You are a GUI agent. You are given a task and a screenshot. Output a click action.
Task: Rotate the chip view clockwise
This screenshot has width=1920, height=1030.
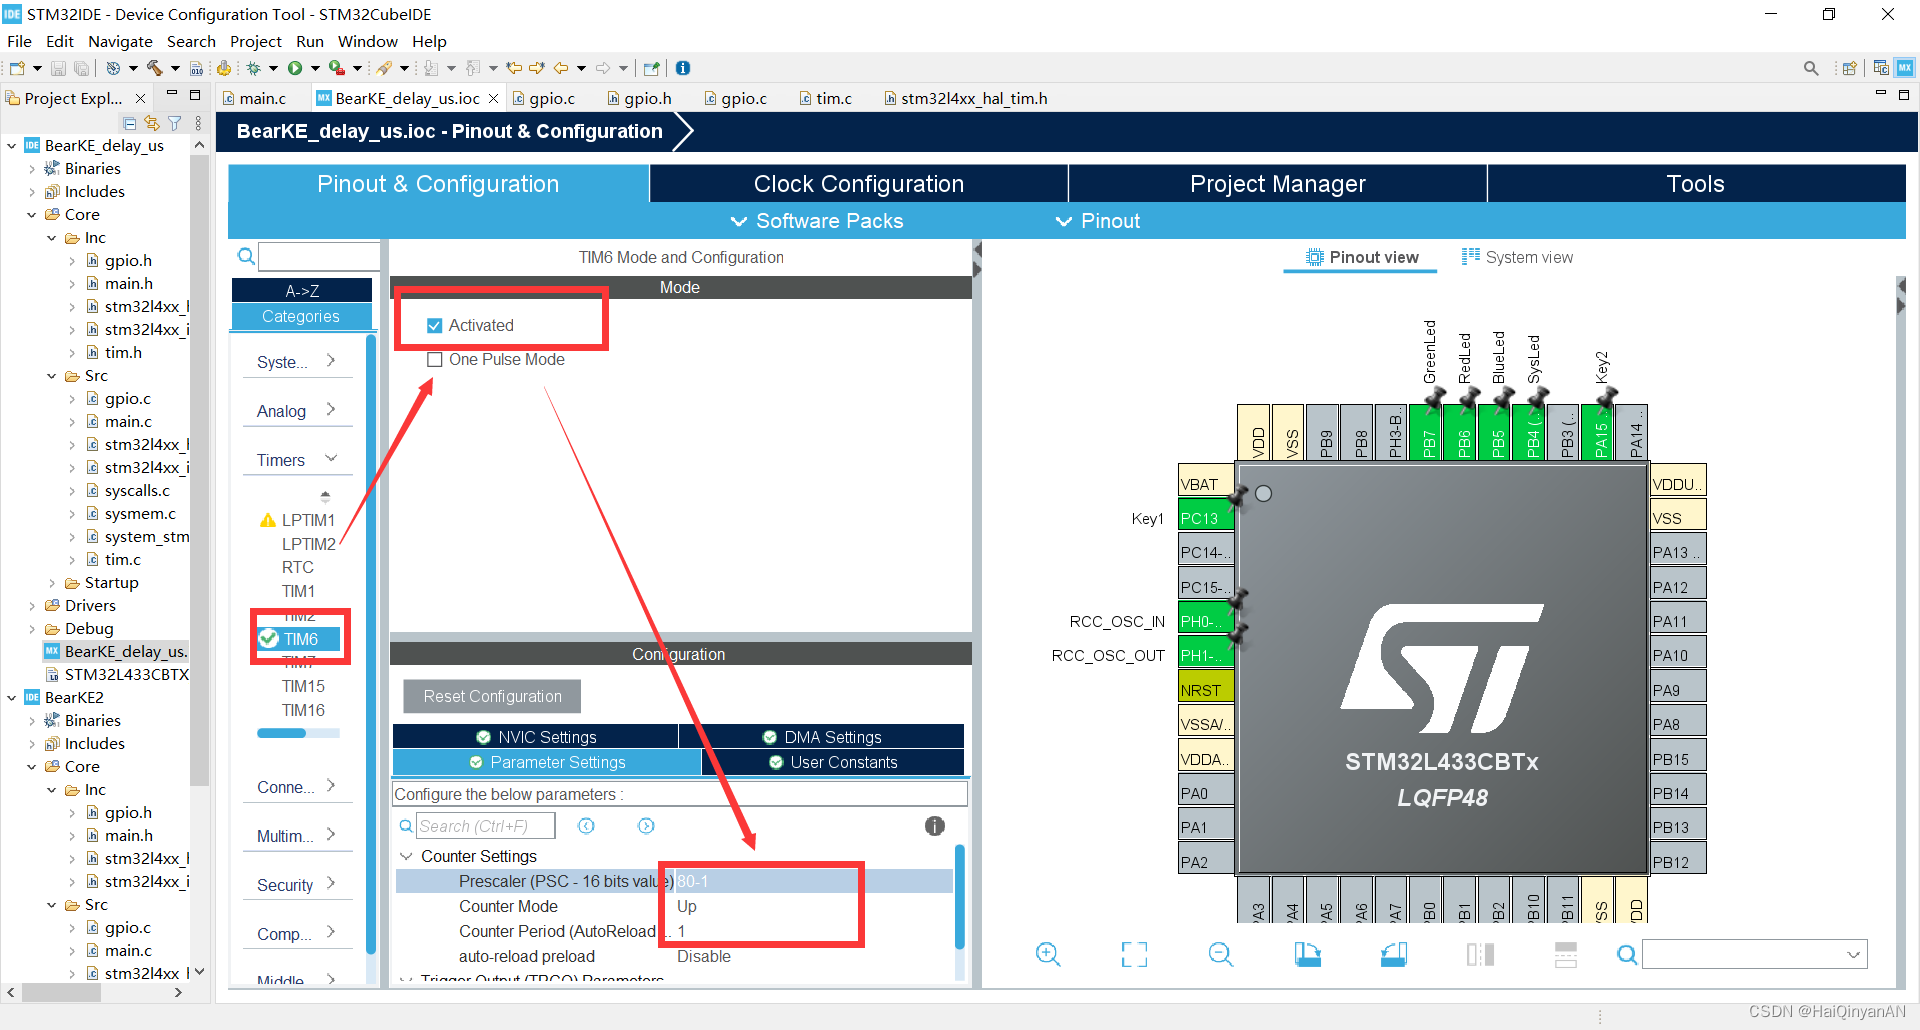(1308, 955)
